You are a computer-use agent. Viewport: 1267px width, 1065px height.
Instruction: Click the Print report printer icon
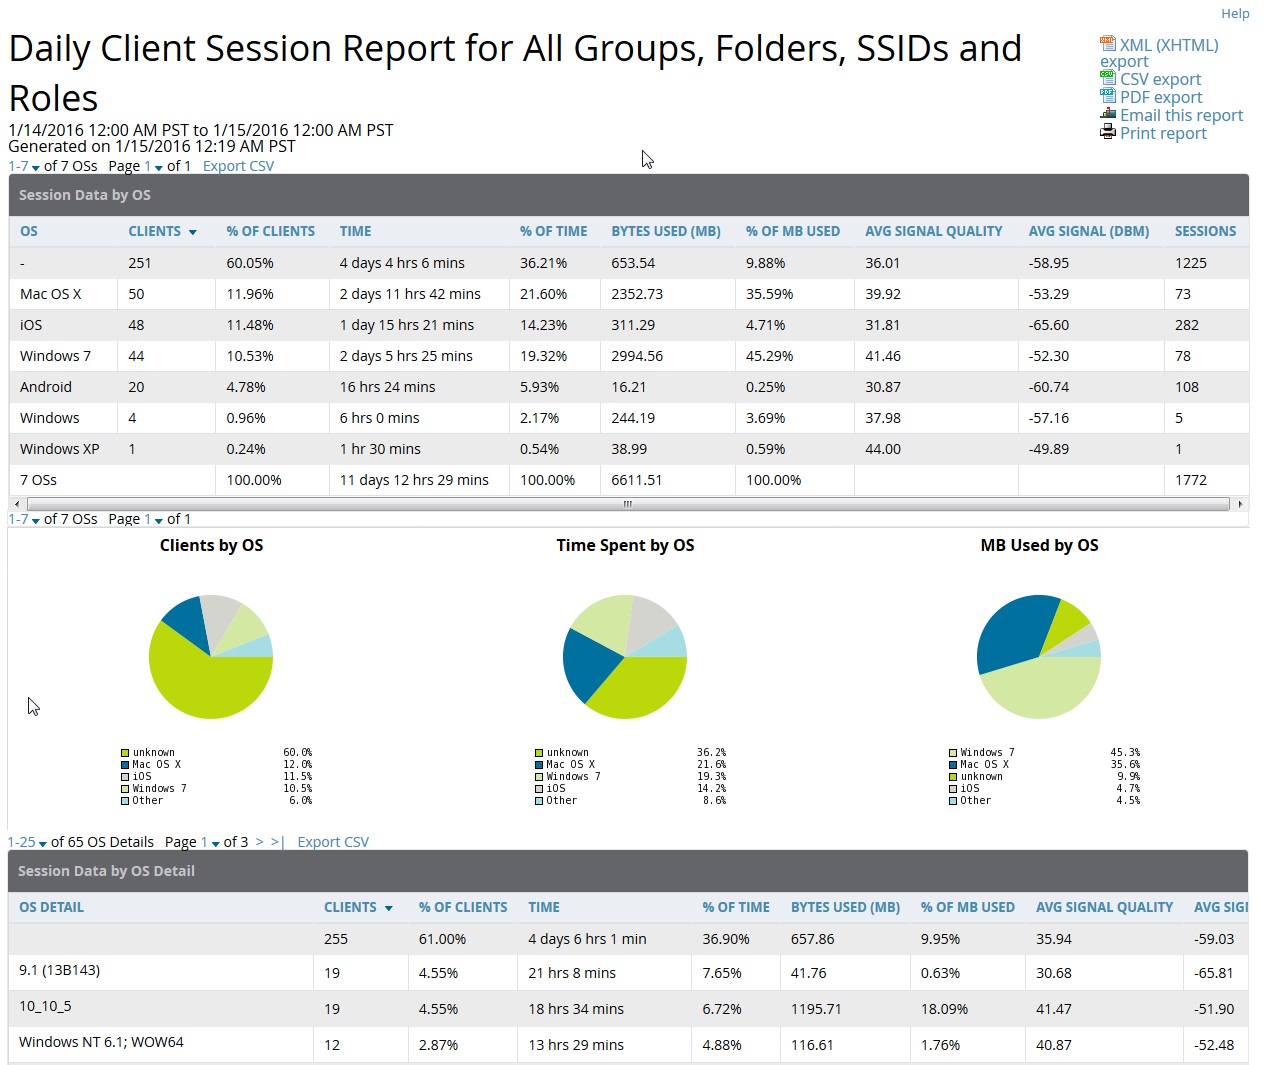[1108, 132]
